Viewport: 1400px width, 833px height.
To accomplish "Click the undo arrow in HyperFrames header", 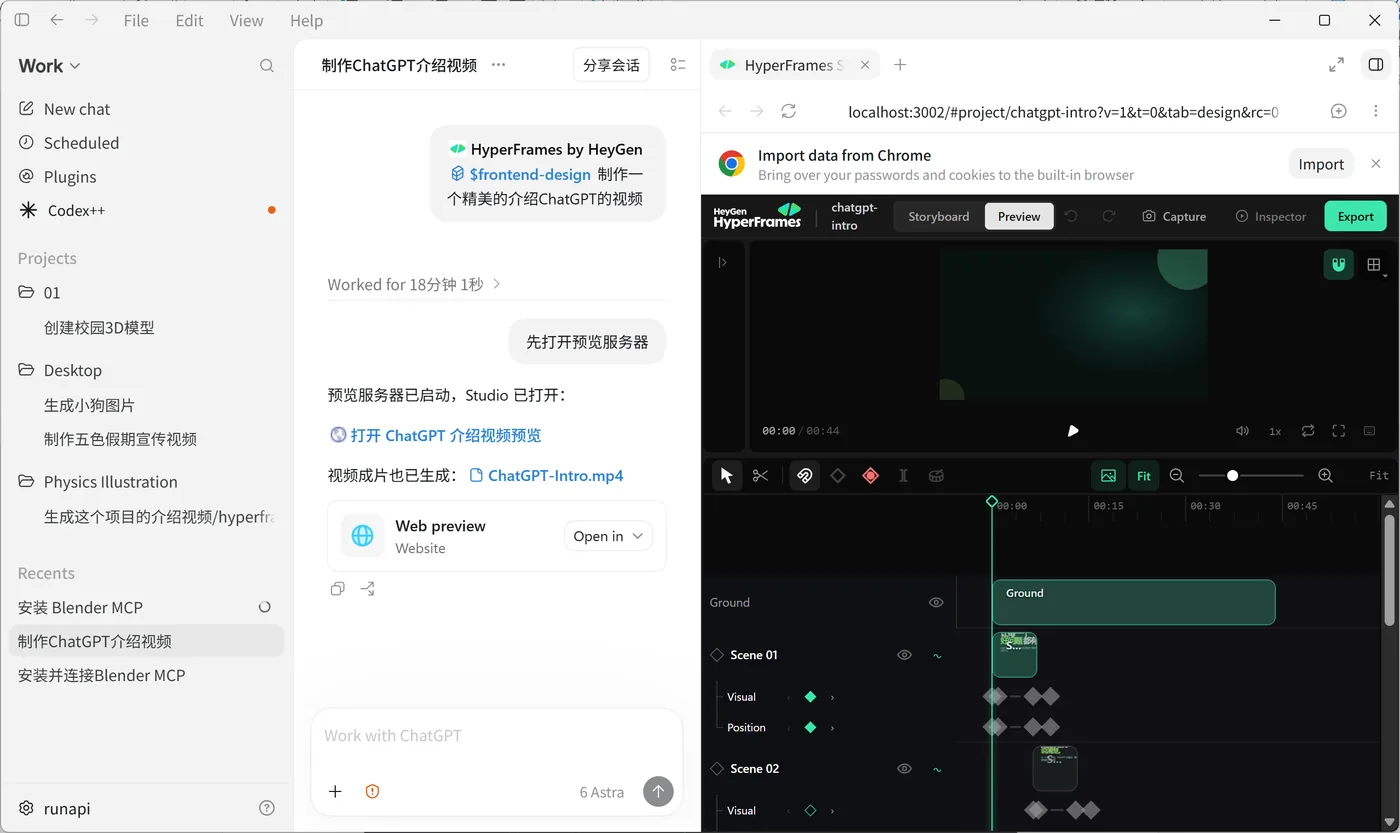I will click(x=1071, y=216).
